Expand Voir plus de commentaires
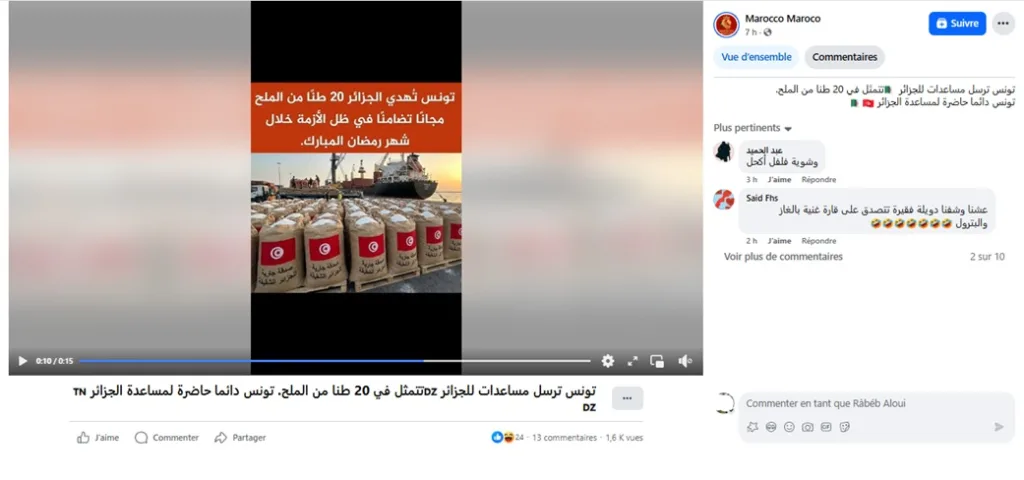Image resolution: width=1024 pixels, height=480 pixels. 783,257
